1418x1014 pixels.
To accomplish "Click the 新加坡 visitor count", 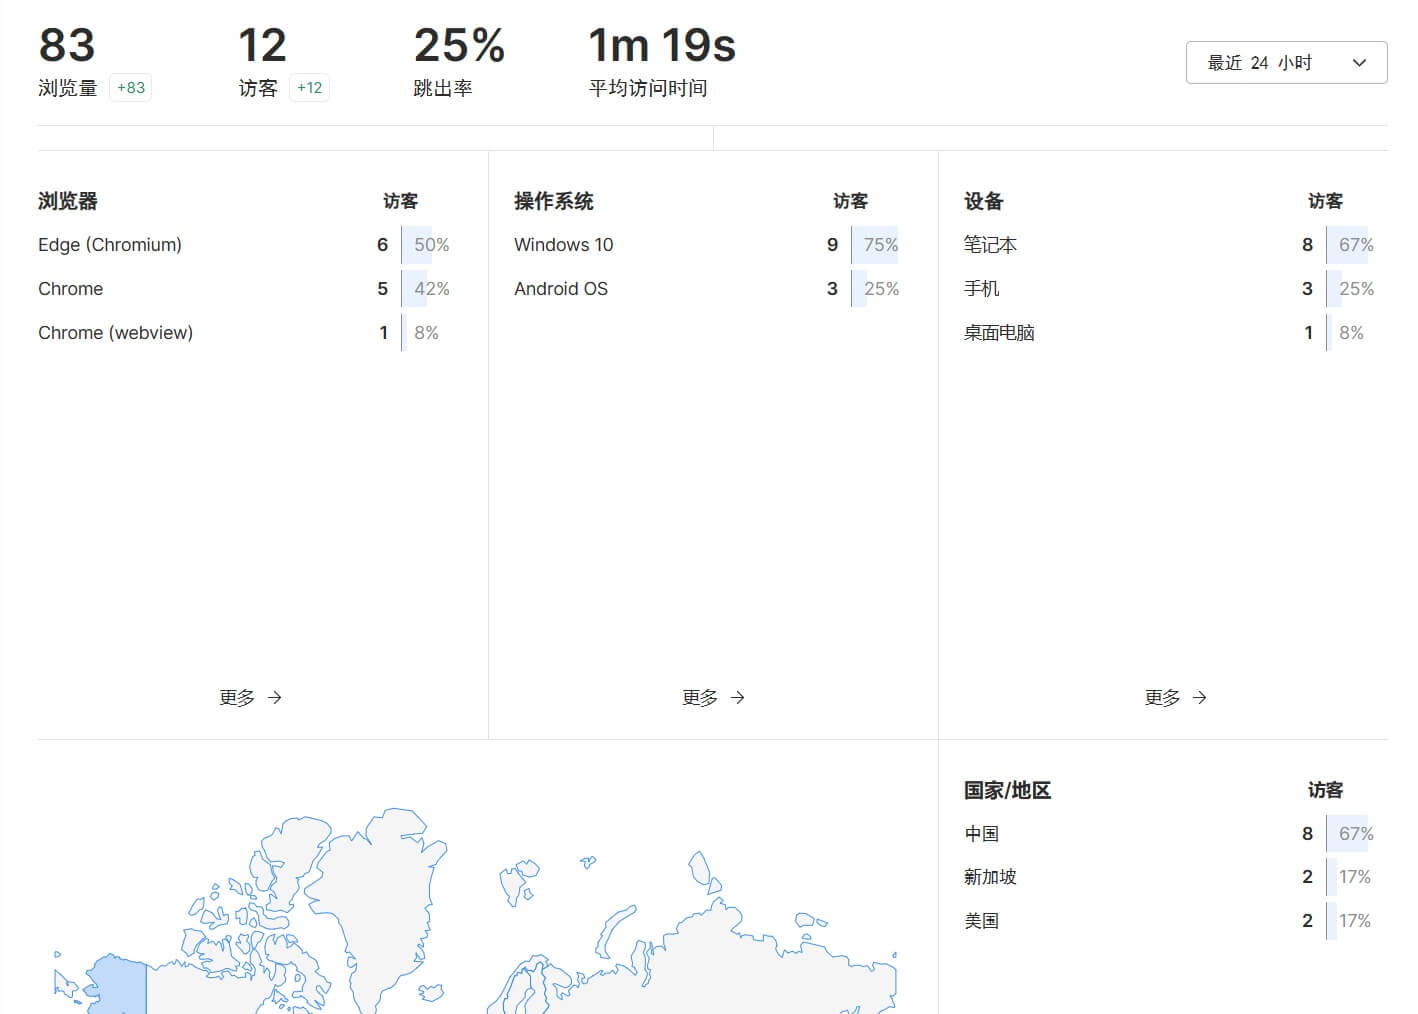I will (x=1307, y=877).
